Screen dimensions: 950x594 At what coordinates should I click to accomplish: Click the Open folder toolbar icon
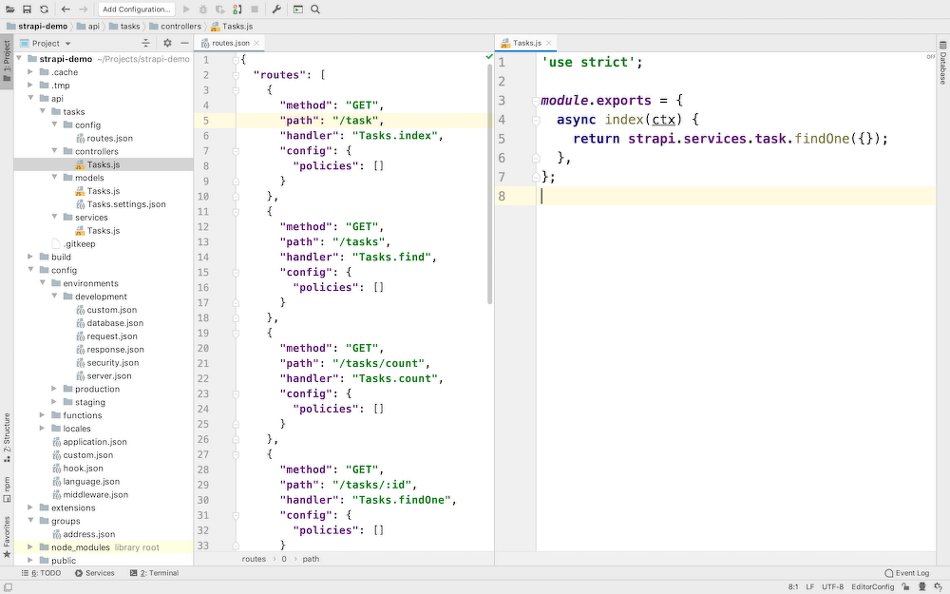pos(11,9)
